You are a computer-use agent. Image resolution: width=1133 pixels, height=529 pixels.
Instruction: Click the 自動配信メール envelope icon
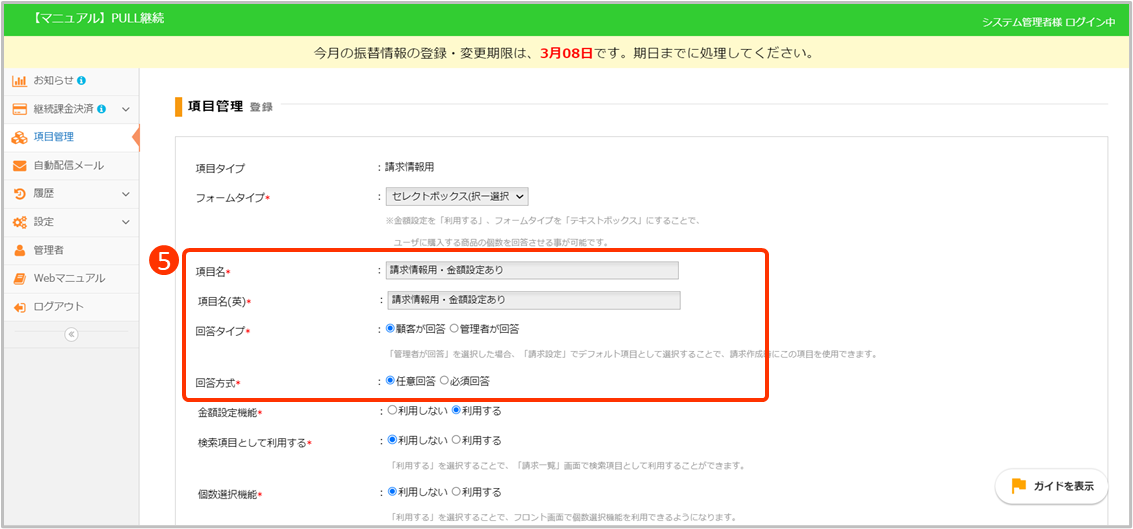[19, 165]
